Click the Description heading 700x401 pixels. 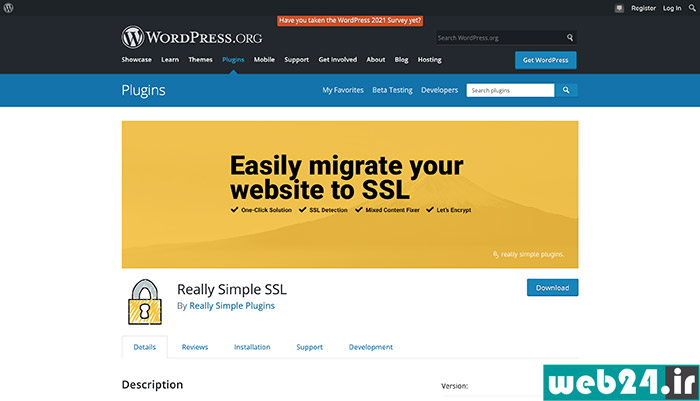152,384
